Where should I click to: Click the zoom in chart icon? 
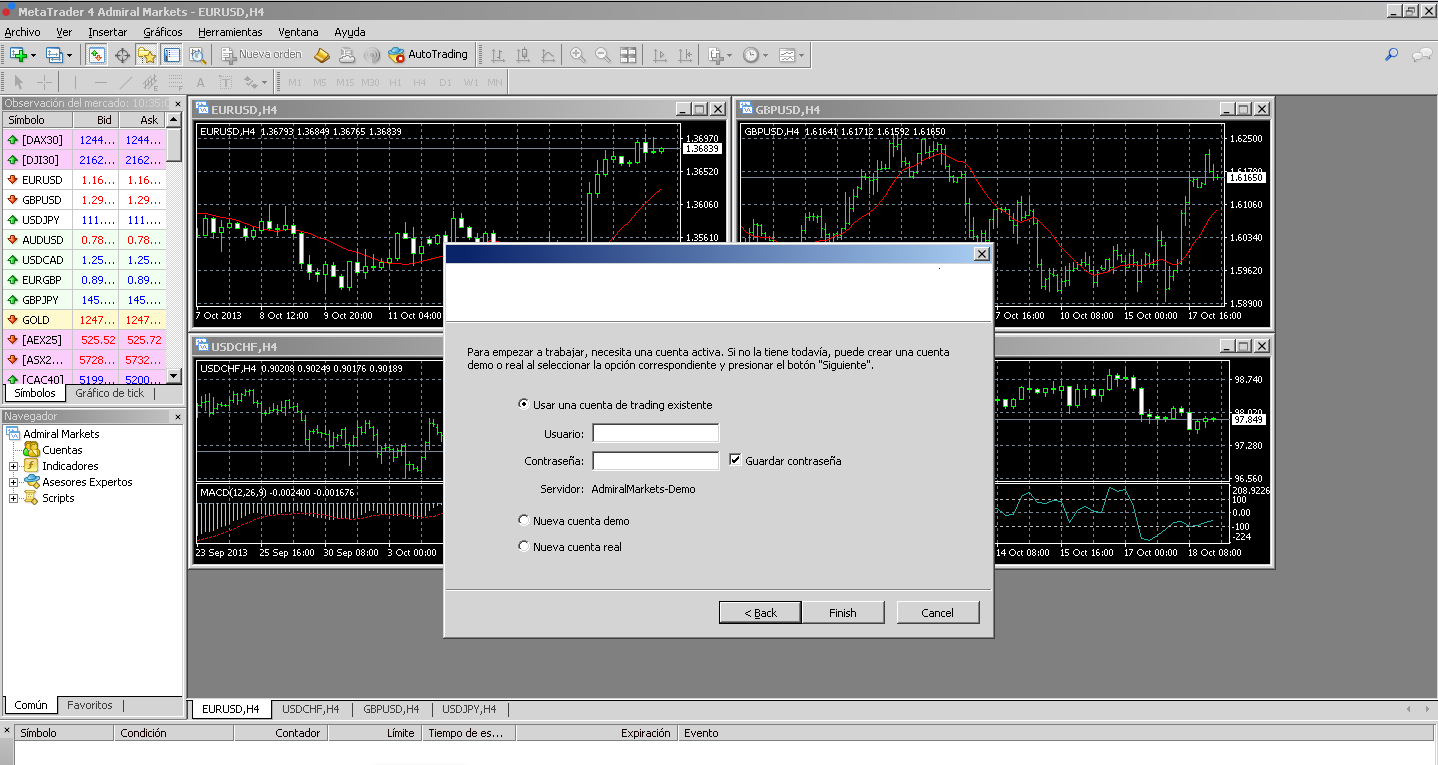[x=578, y=55]
